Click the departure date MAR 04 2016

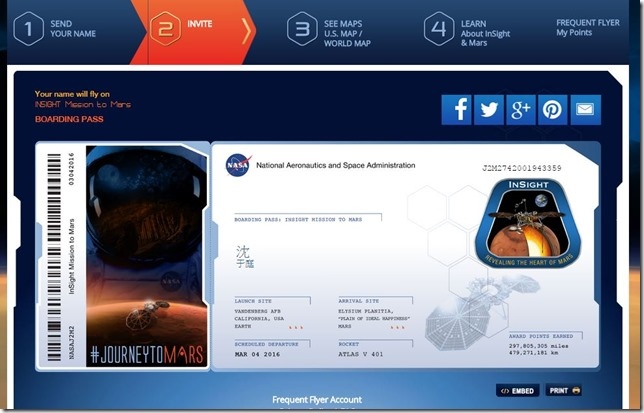click(258, 354)
